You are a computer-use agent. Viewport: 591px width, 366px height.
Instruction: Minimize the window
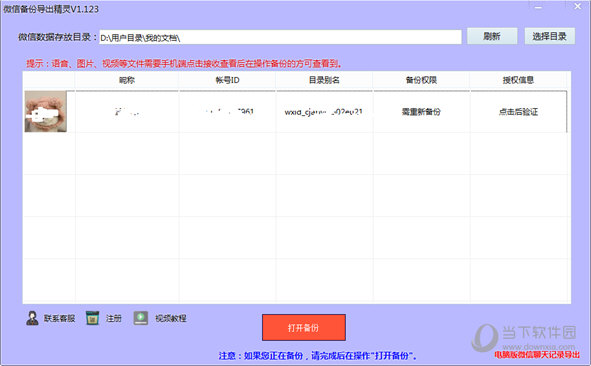coord(538,7)
